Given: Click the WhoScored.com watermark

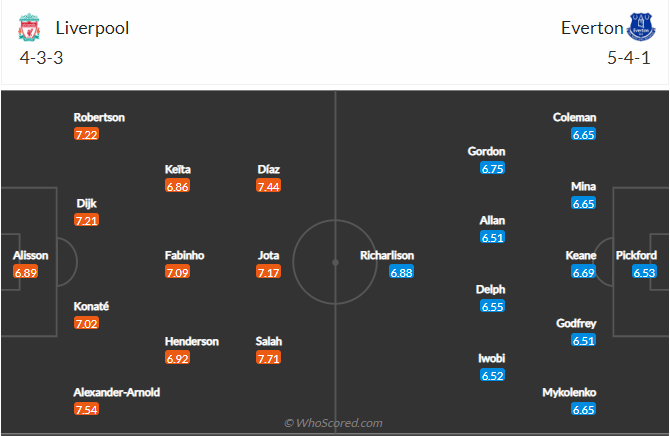Looking at the screenshot, I should pos(334,423).
